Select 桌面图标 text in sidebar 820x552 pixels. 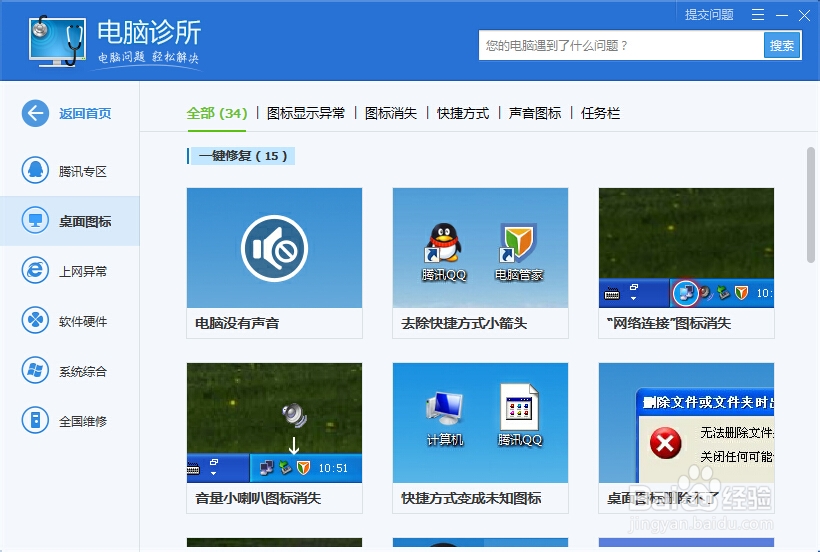coord(85,222)
